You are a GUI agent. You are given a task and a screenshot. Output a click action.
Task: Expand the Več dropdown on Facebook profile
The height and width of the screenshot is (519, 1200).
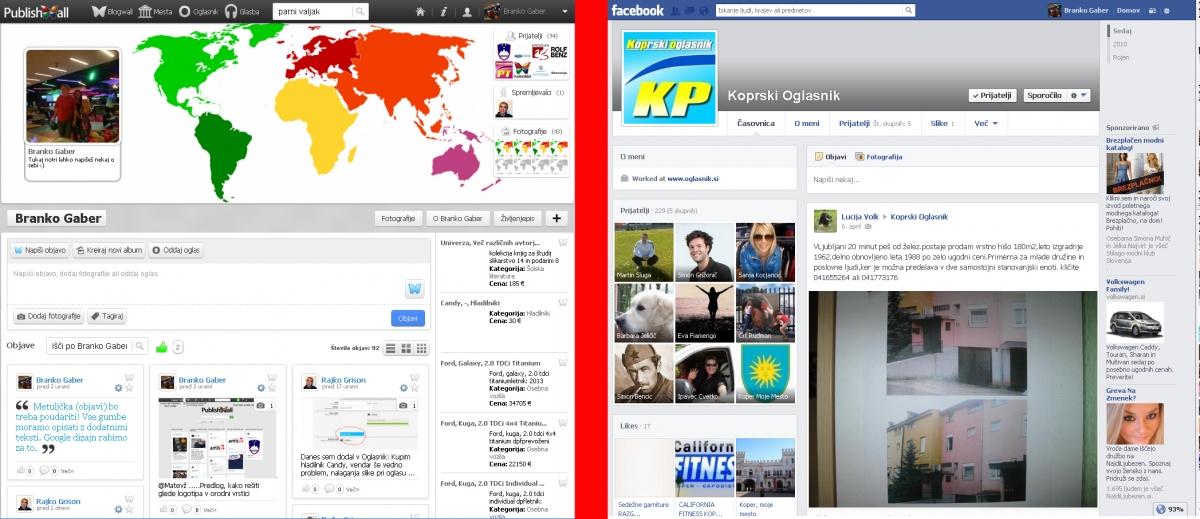pyautogui.click(x=985, y=123)
